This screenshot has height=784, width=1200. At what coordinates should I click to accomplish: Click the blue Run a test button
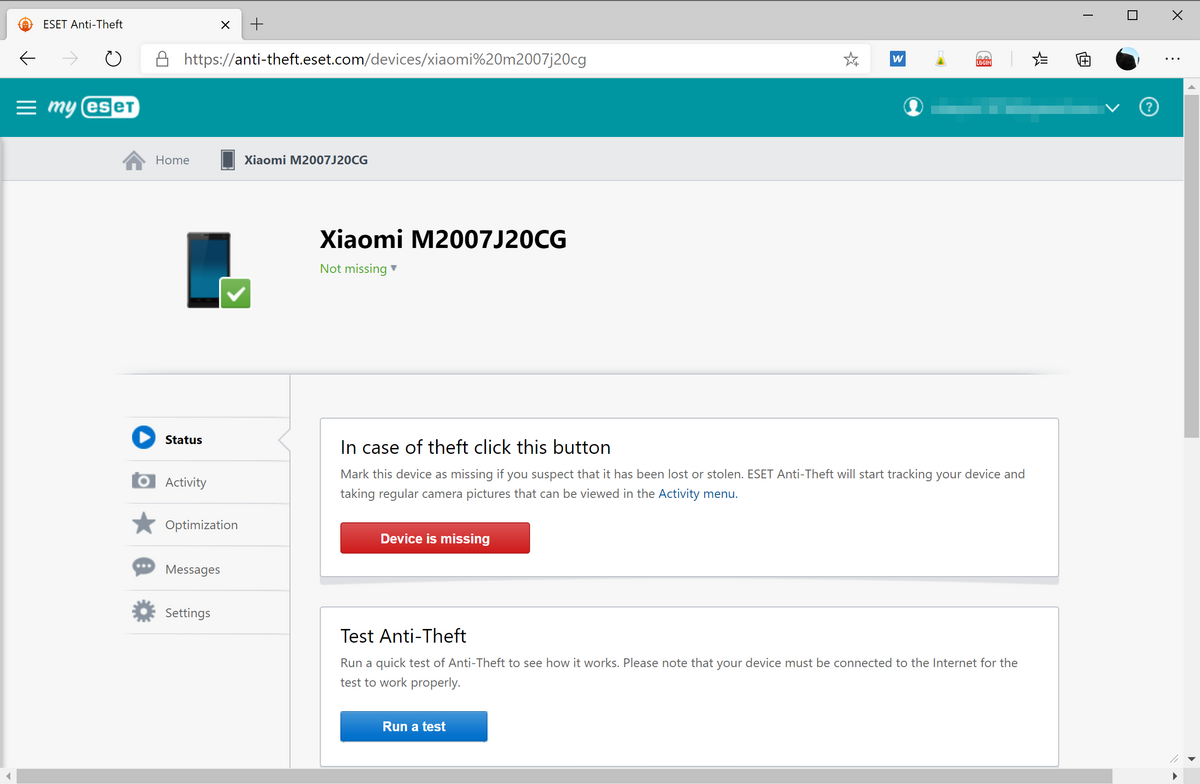pos(414,726)
